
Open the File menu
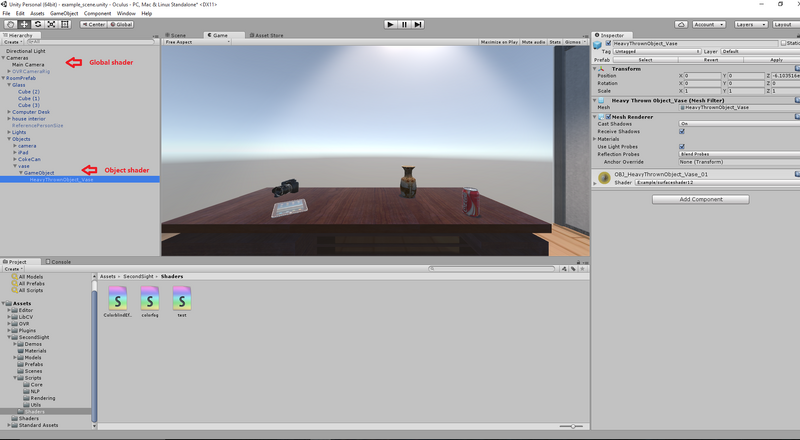[6, 13]
